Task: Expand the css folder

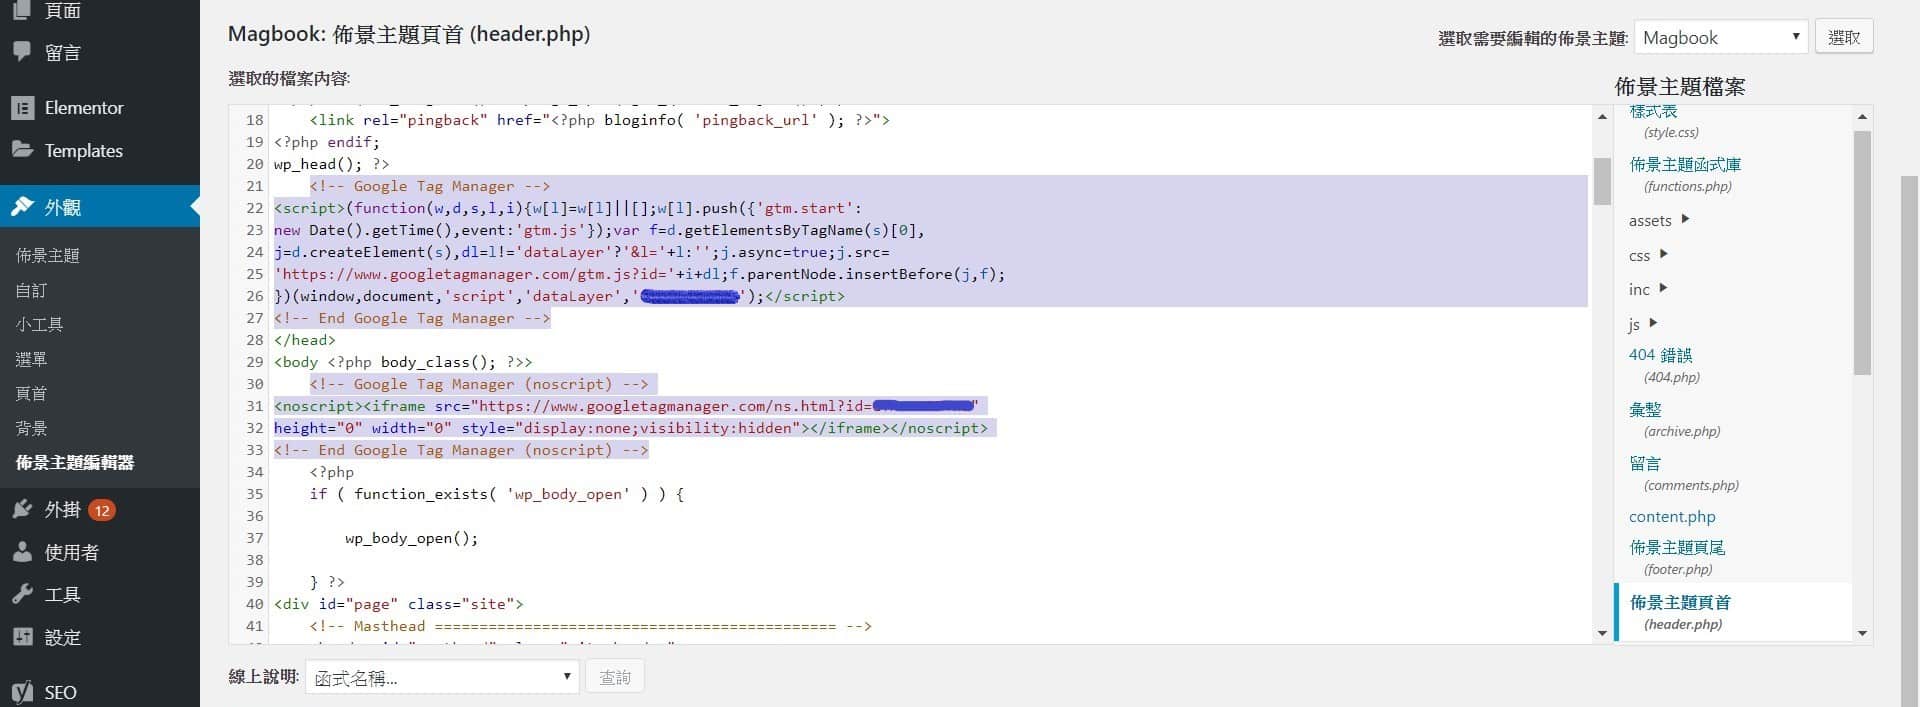Action: coord(1664,254)
